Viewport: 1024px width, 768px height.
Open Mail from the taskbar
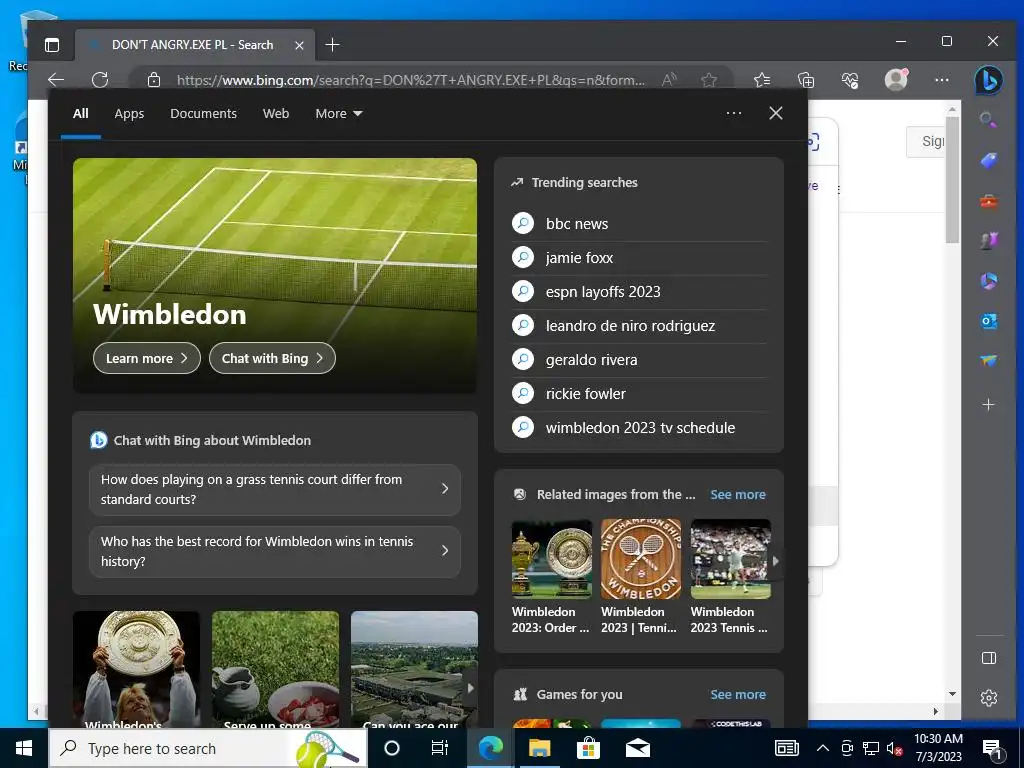pos(637,748)
